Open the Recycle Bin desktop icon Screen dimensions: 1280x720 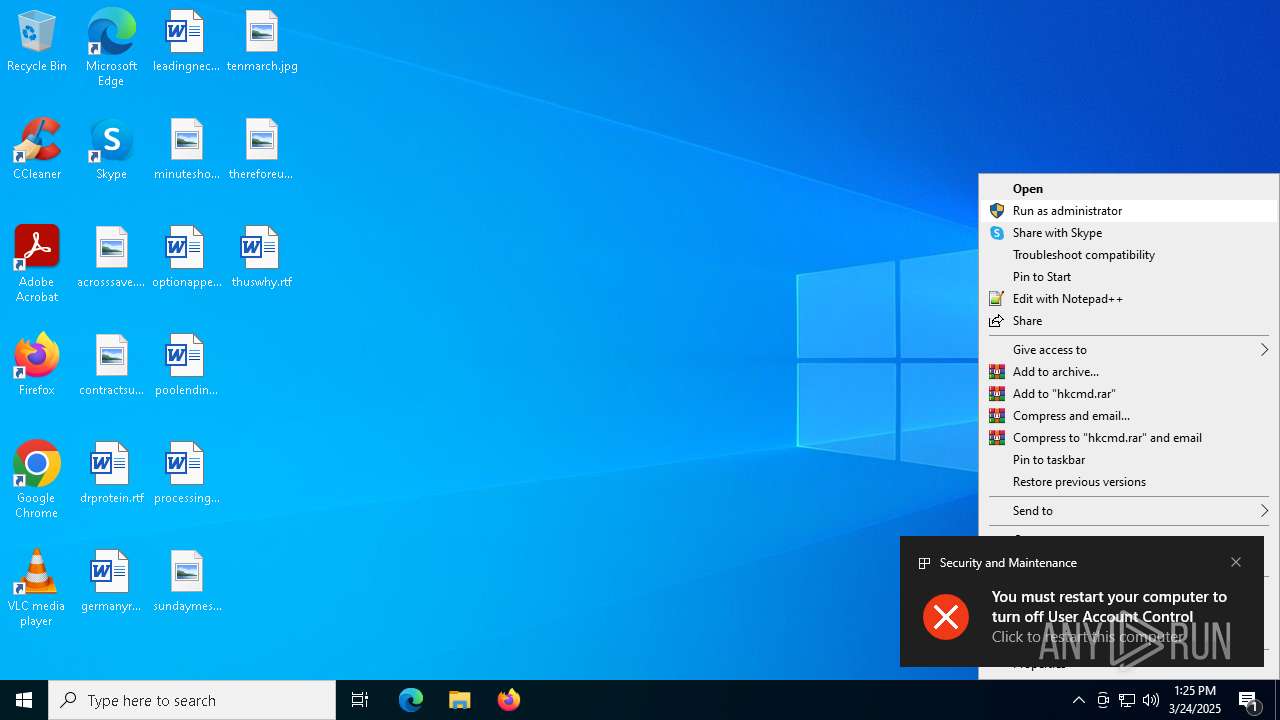(37, 42)
